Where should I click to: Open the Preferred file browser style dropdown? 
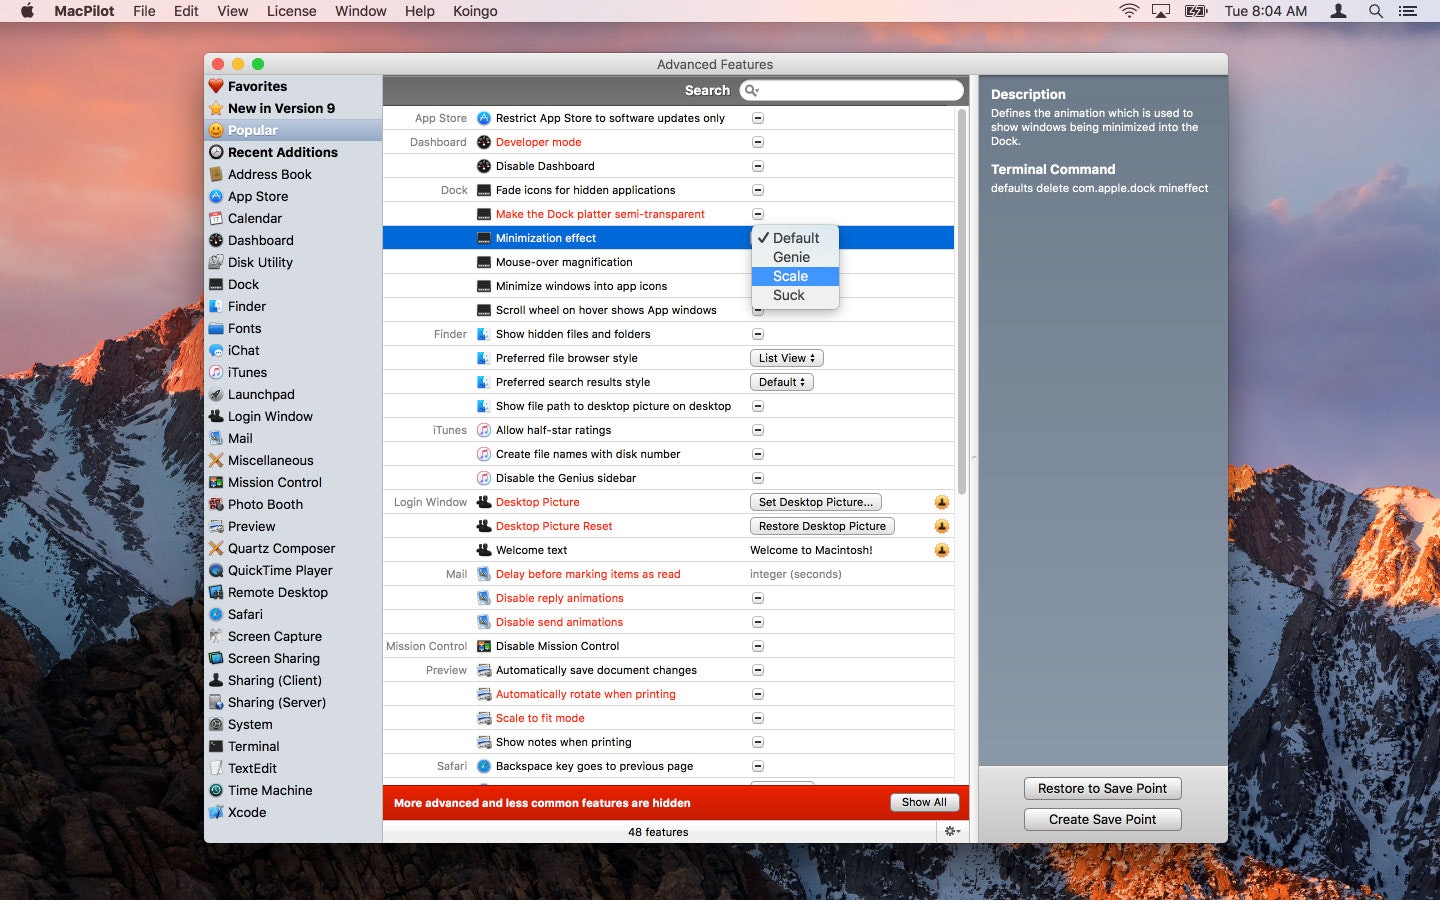pyautogui.click(x=786, y=357)
